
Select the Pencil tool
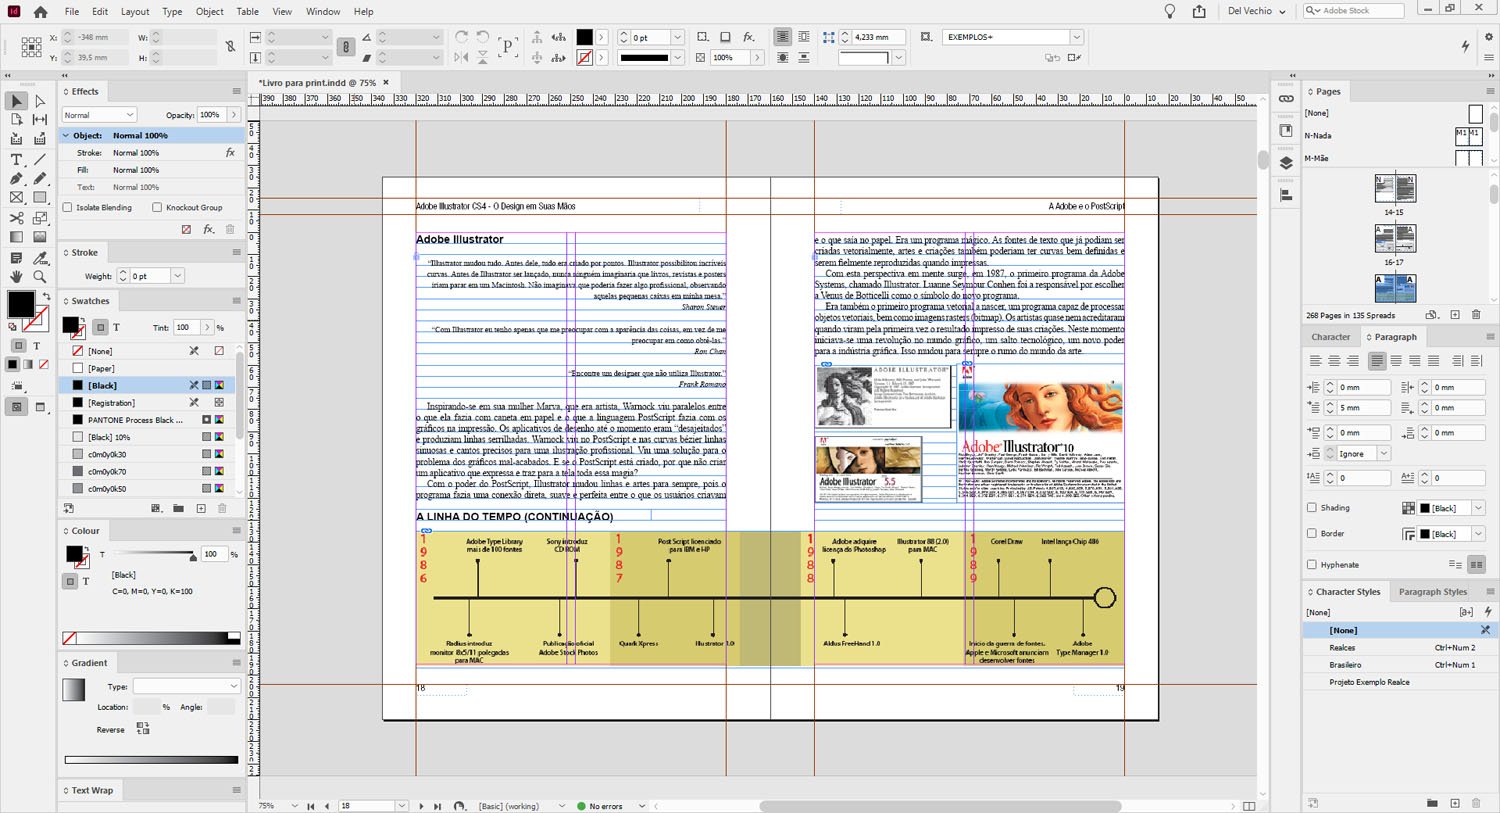coord(40,178)
